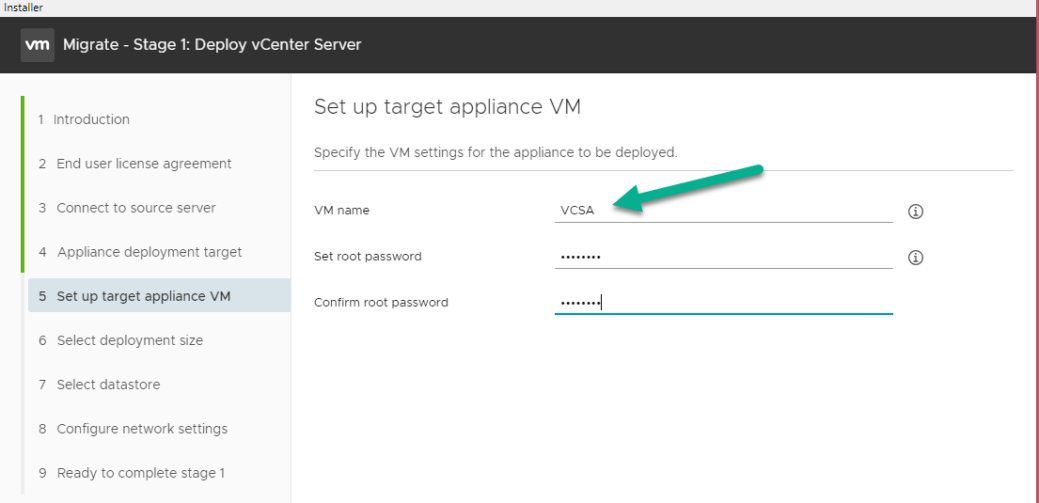Click the Installer window title text
This screenshot has height=503, width=1039.
[x=22, y=7]
